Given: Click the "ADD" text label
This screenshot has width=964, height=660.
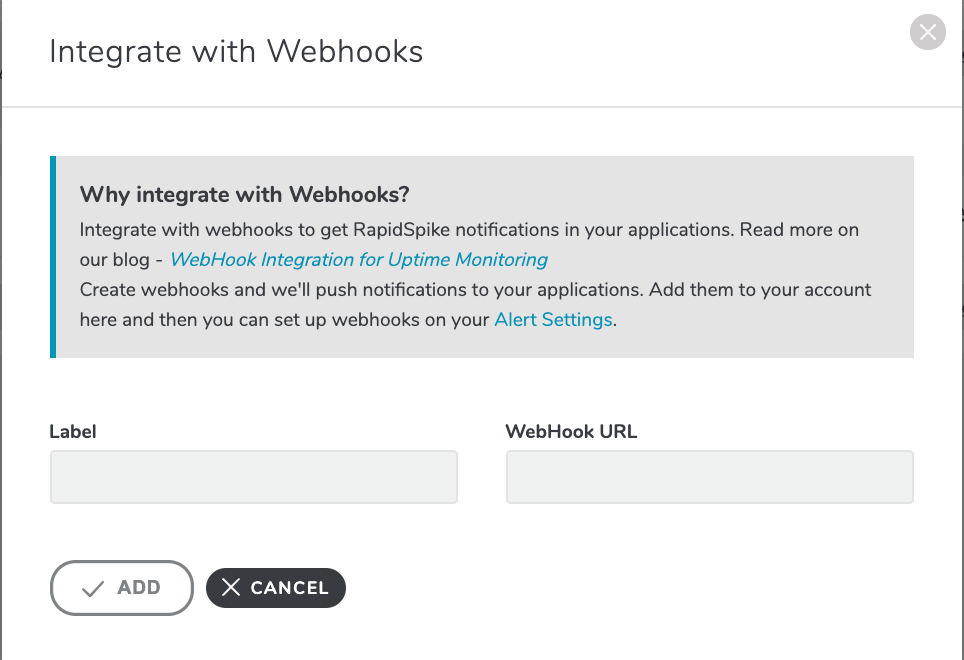Looking at the screenshot, I should point(139,587).
